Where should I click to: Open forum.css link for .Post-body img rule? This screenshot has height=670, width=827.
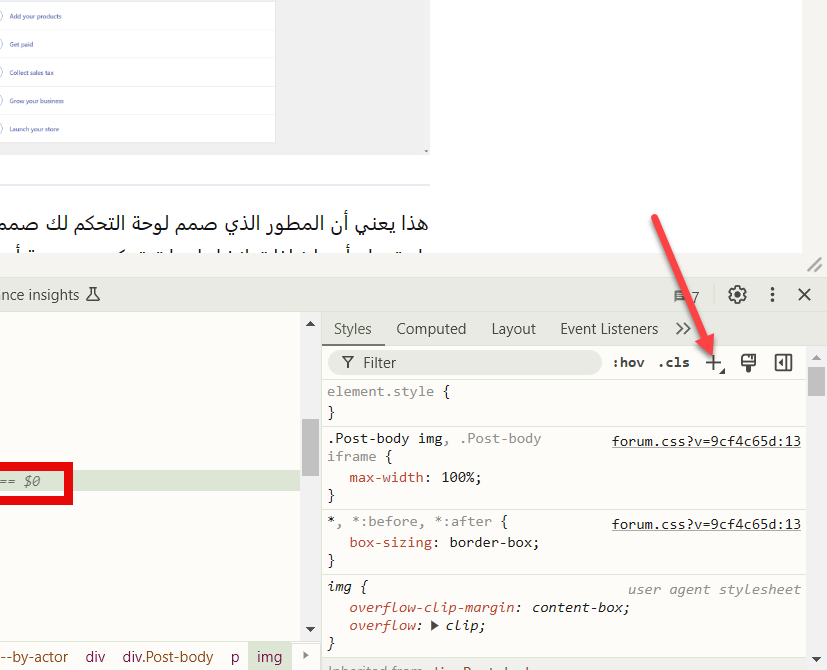(706, 441)
